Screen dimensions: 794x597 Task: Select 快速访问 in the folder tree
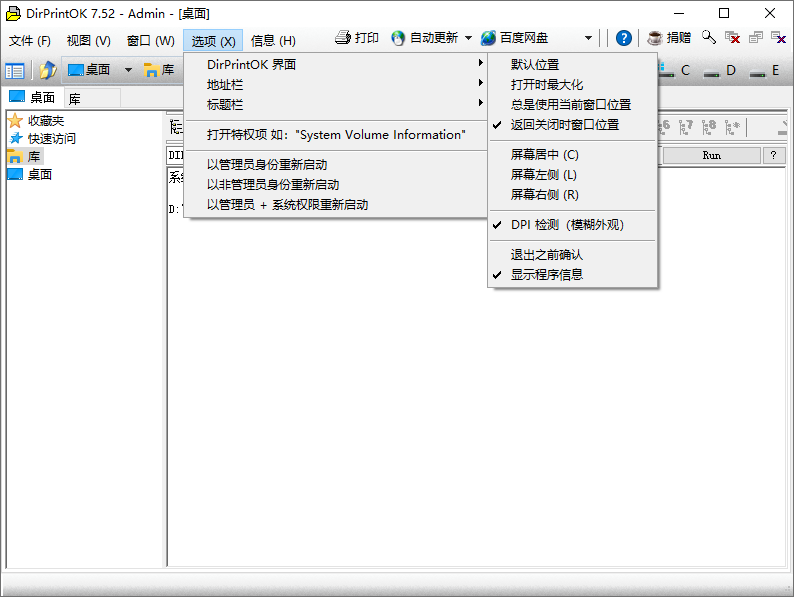(42, 138)
